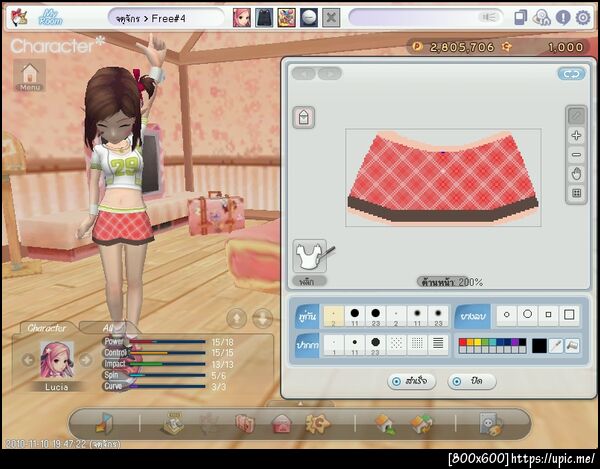The height and width of the screenshot is (469, 600).
Task: Select the soft size 23 brush
Action: (x=438, y=316)
